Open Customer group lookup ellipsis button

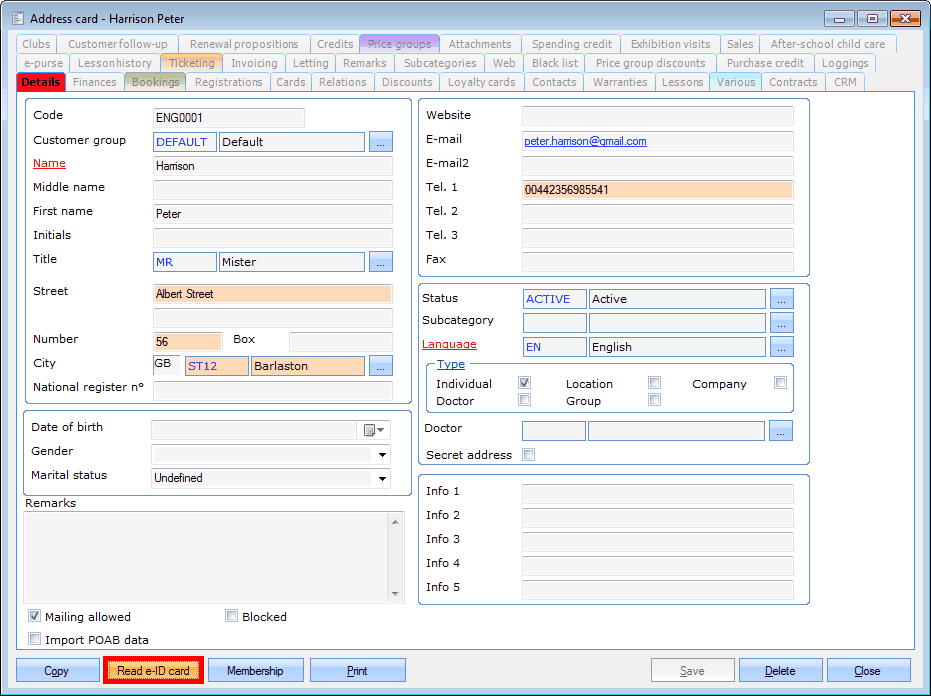pyautogui.click(x=381, y=142)
